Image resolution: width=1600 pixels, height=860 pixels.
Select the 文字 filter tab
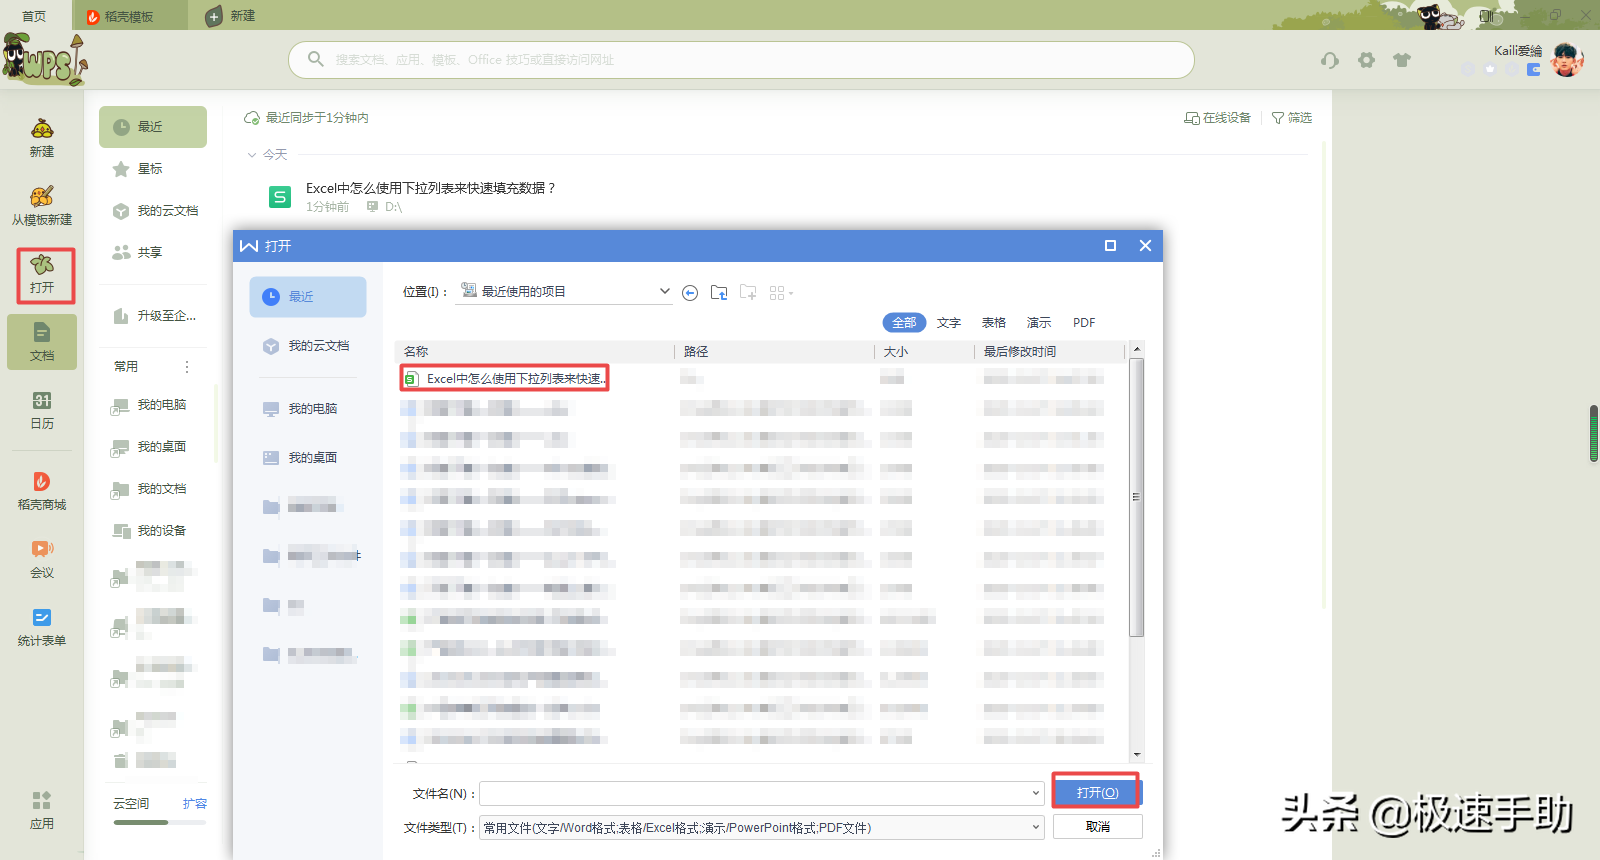click(949, 322)
